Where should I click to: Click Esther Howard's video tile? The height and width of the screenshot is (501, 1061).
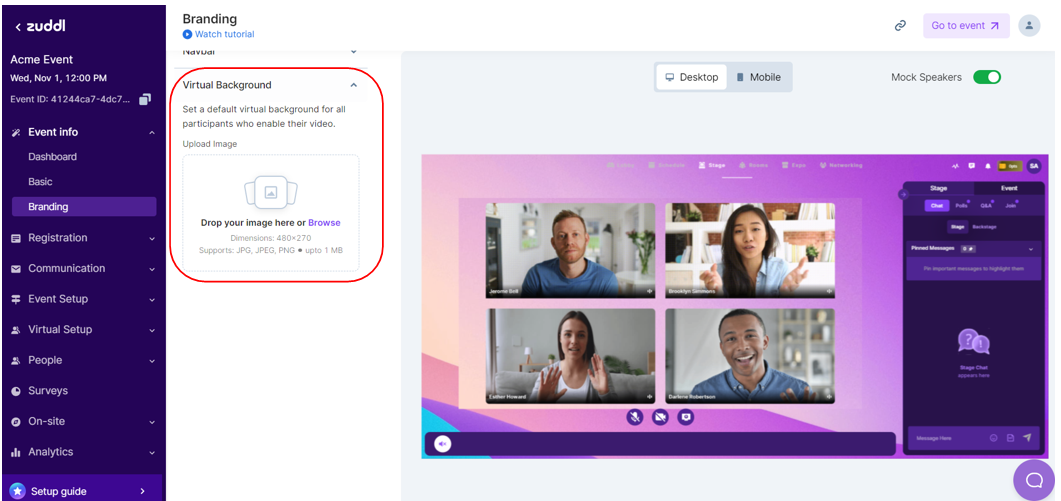570,356
